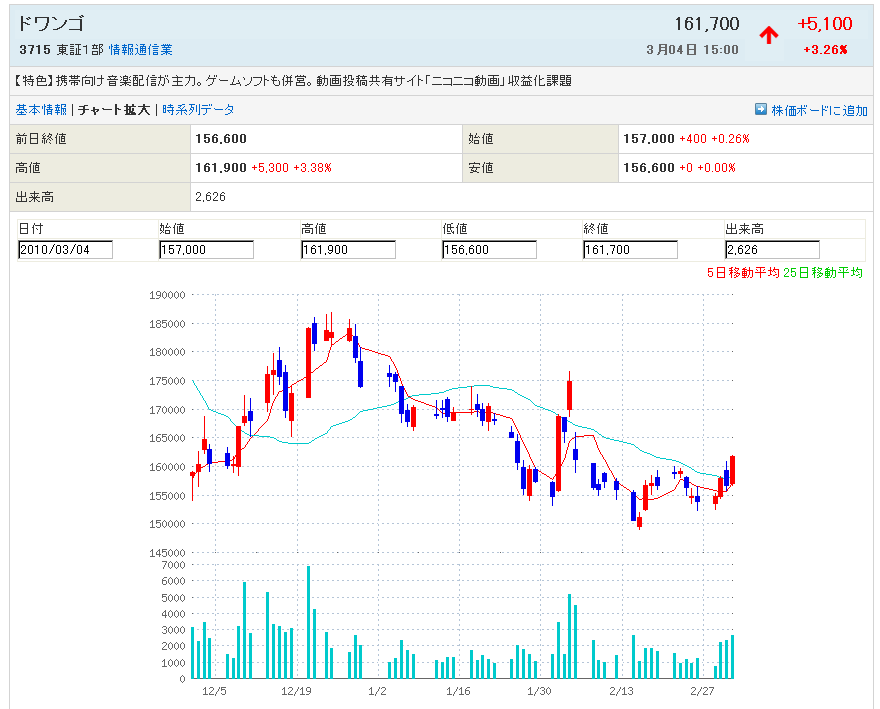Click the 5日移動平均 legend label
Viewport: 880px width, 709px height.
click(x=743, y=273)
